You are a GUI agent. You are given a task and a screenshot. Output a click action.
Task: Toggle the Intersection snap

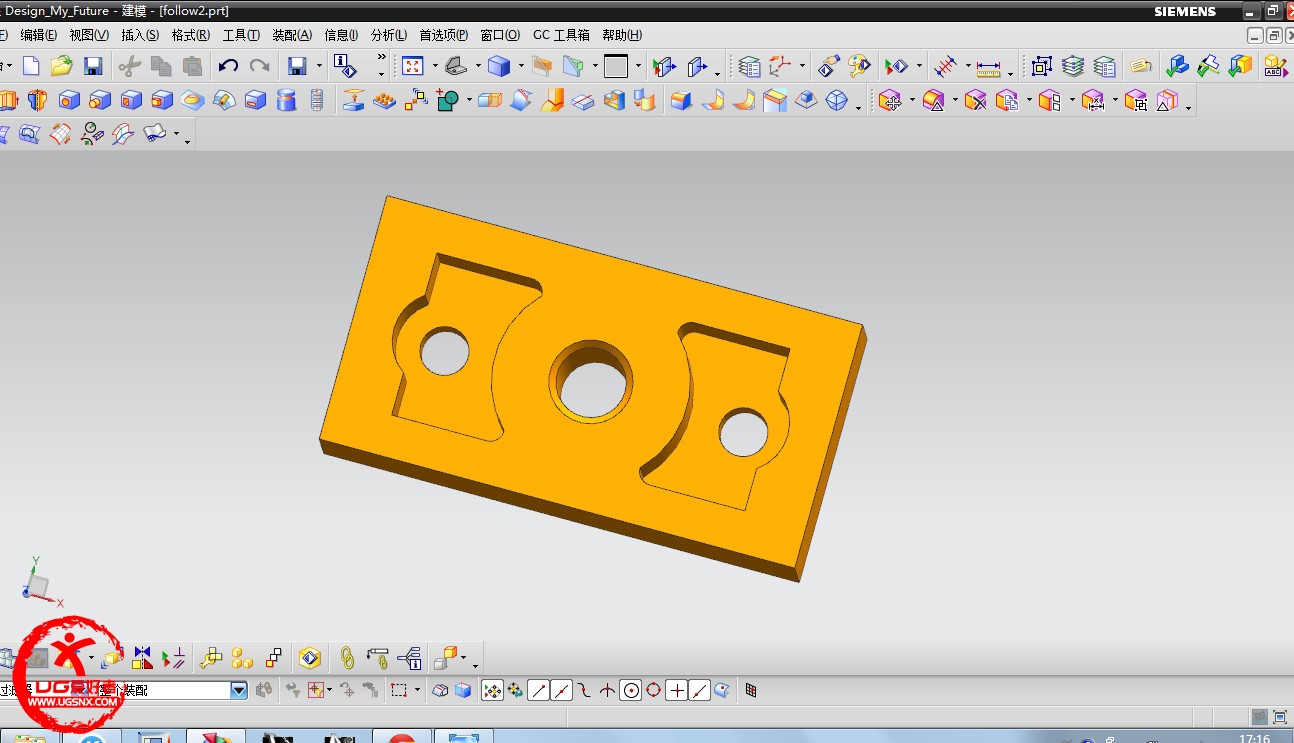[607, 690]
